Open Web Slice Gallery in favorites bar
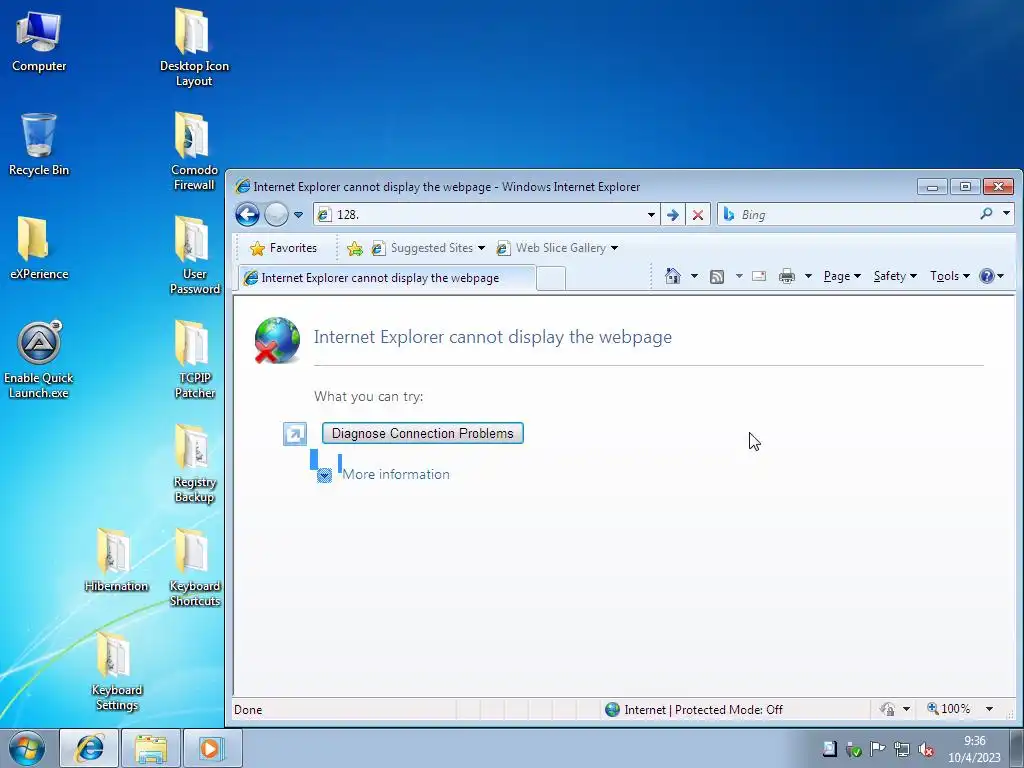 pyautogui.click(x=557, y=248)
